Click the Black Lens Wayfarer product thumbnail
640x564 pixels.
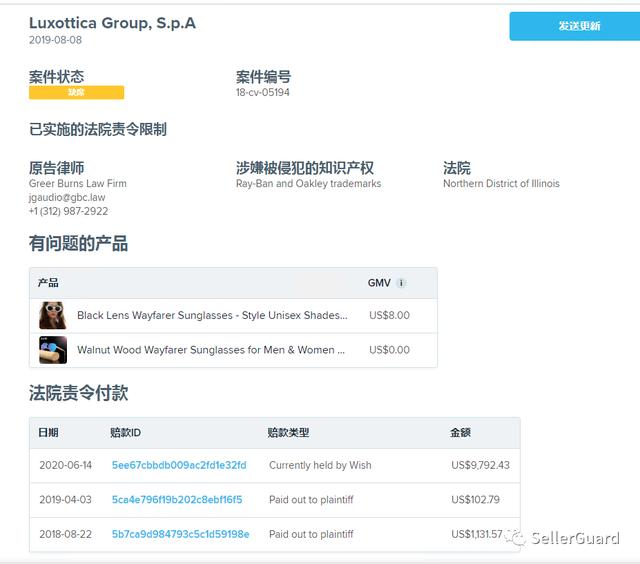[53, 315]
